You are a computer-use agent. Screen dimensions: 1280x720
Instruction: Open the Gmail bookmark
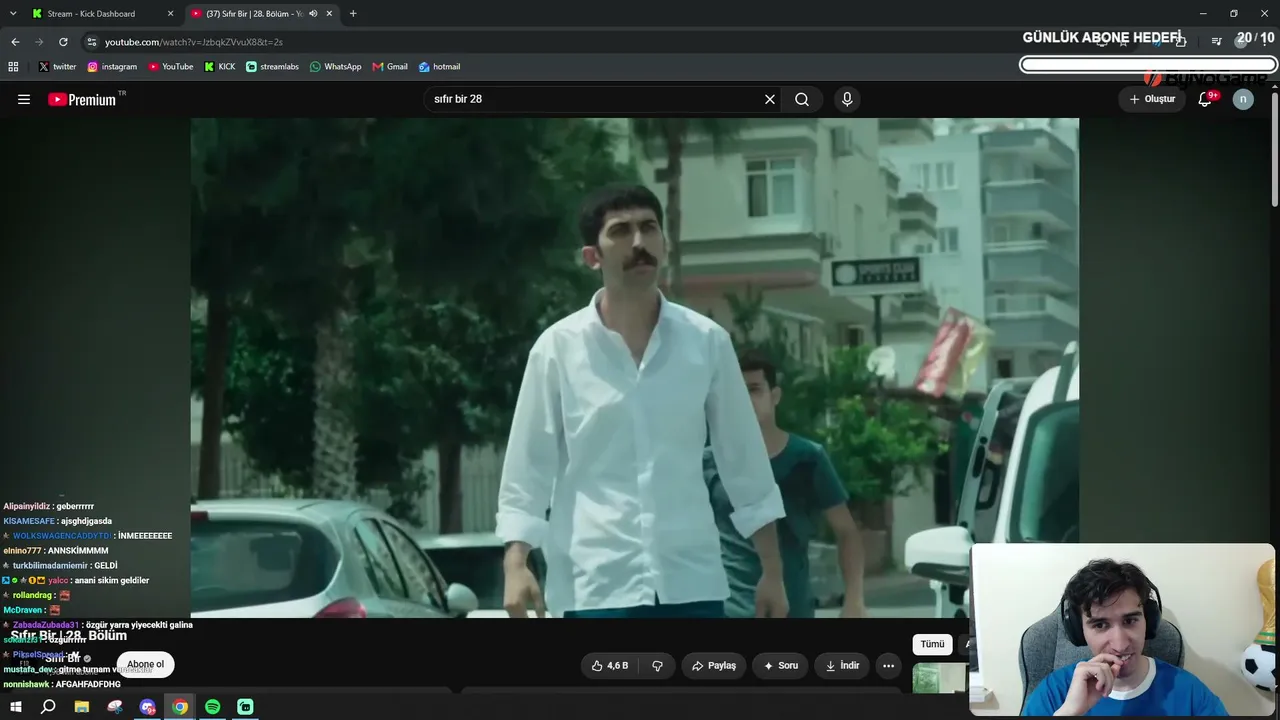(390, 67)
